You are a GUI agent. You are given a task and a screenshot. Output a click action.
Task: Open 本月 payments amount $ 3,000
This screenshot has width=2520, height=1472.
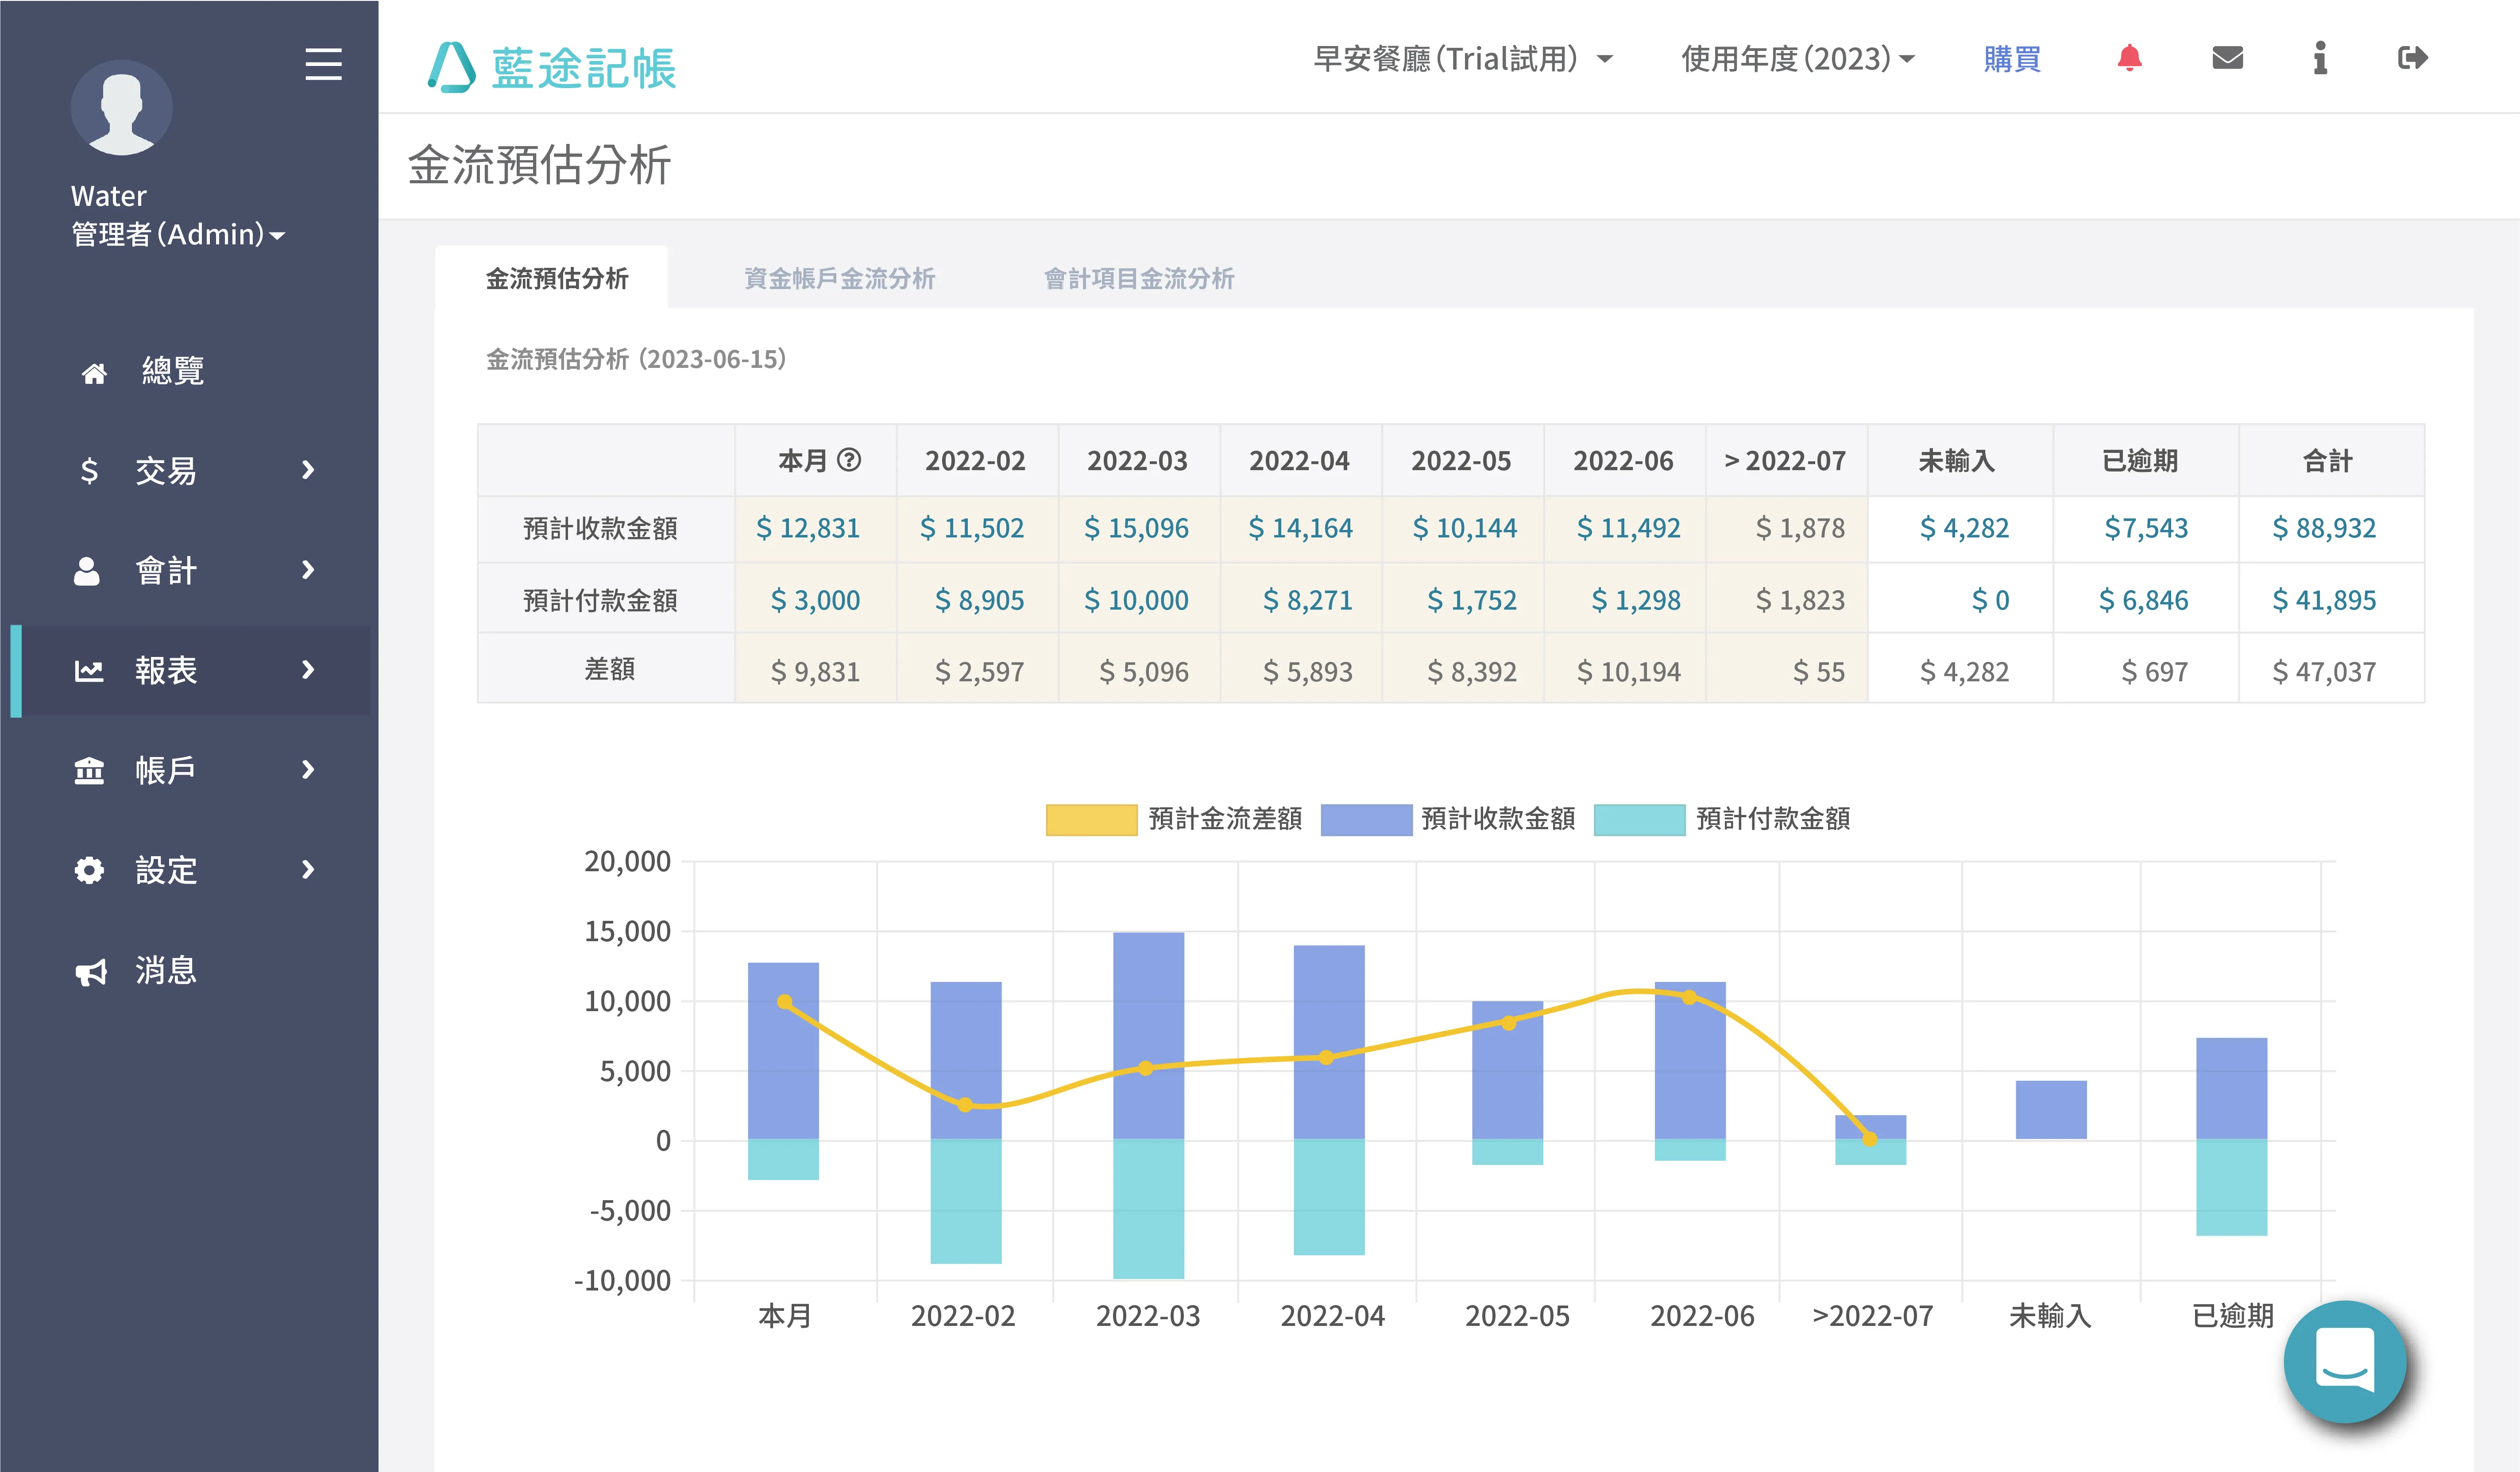(815, 600)
